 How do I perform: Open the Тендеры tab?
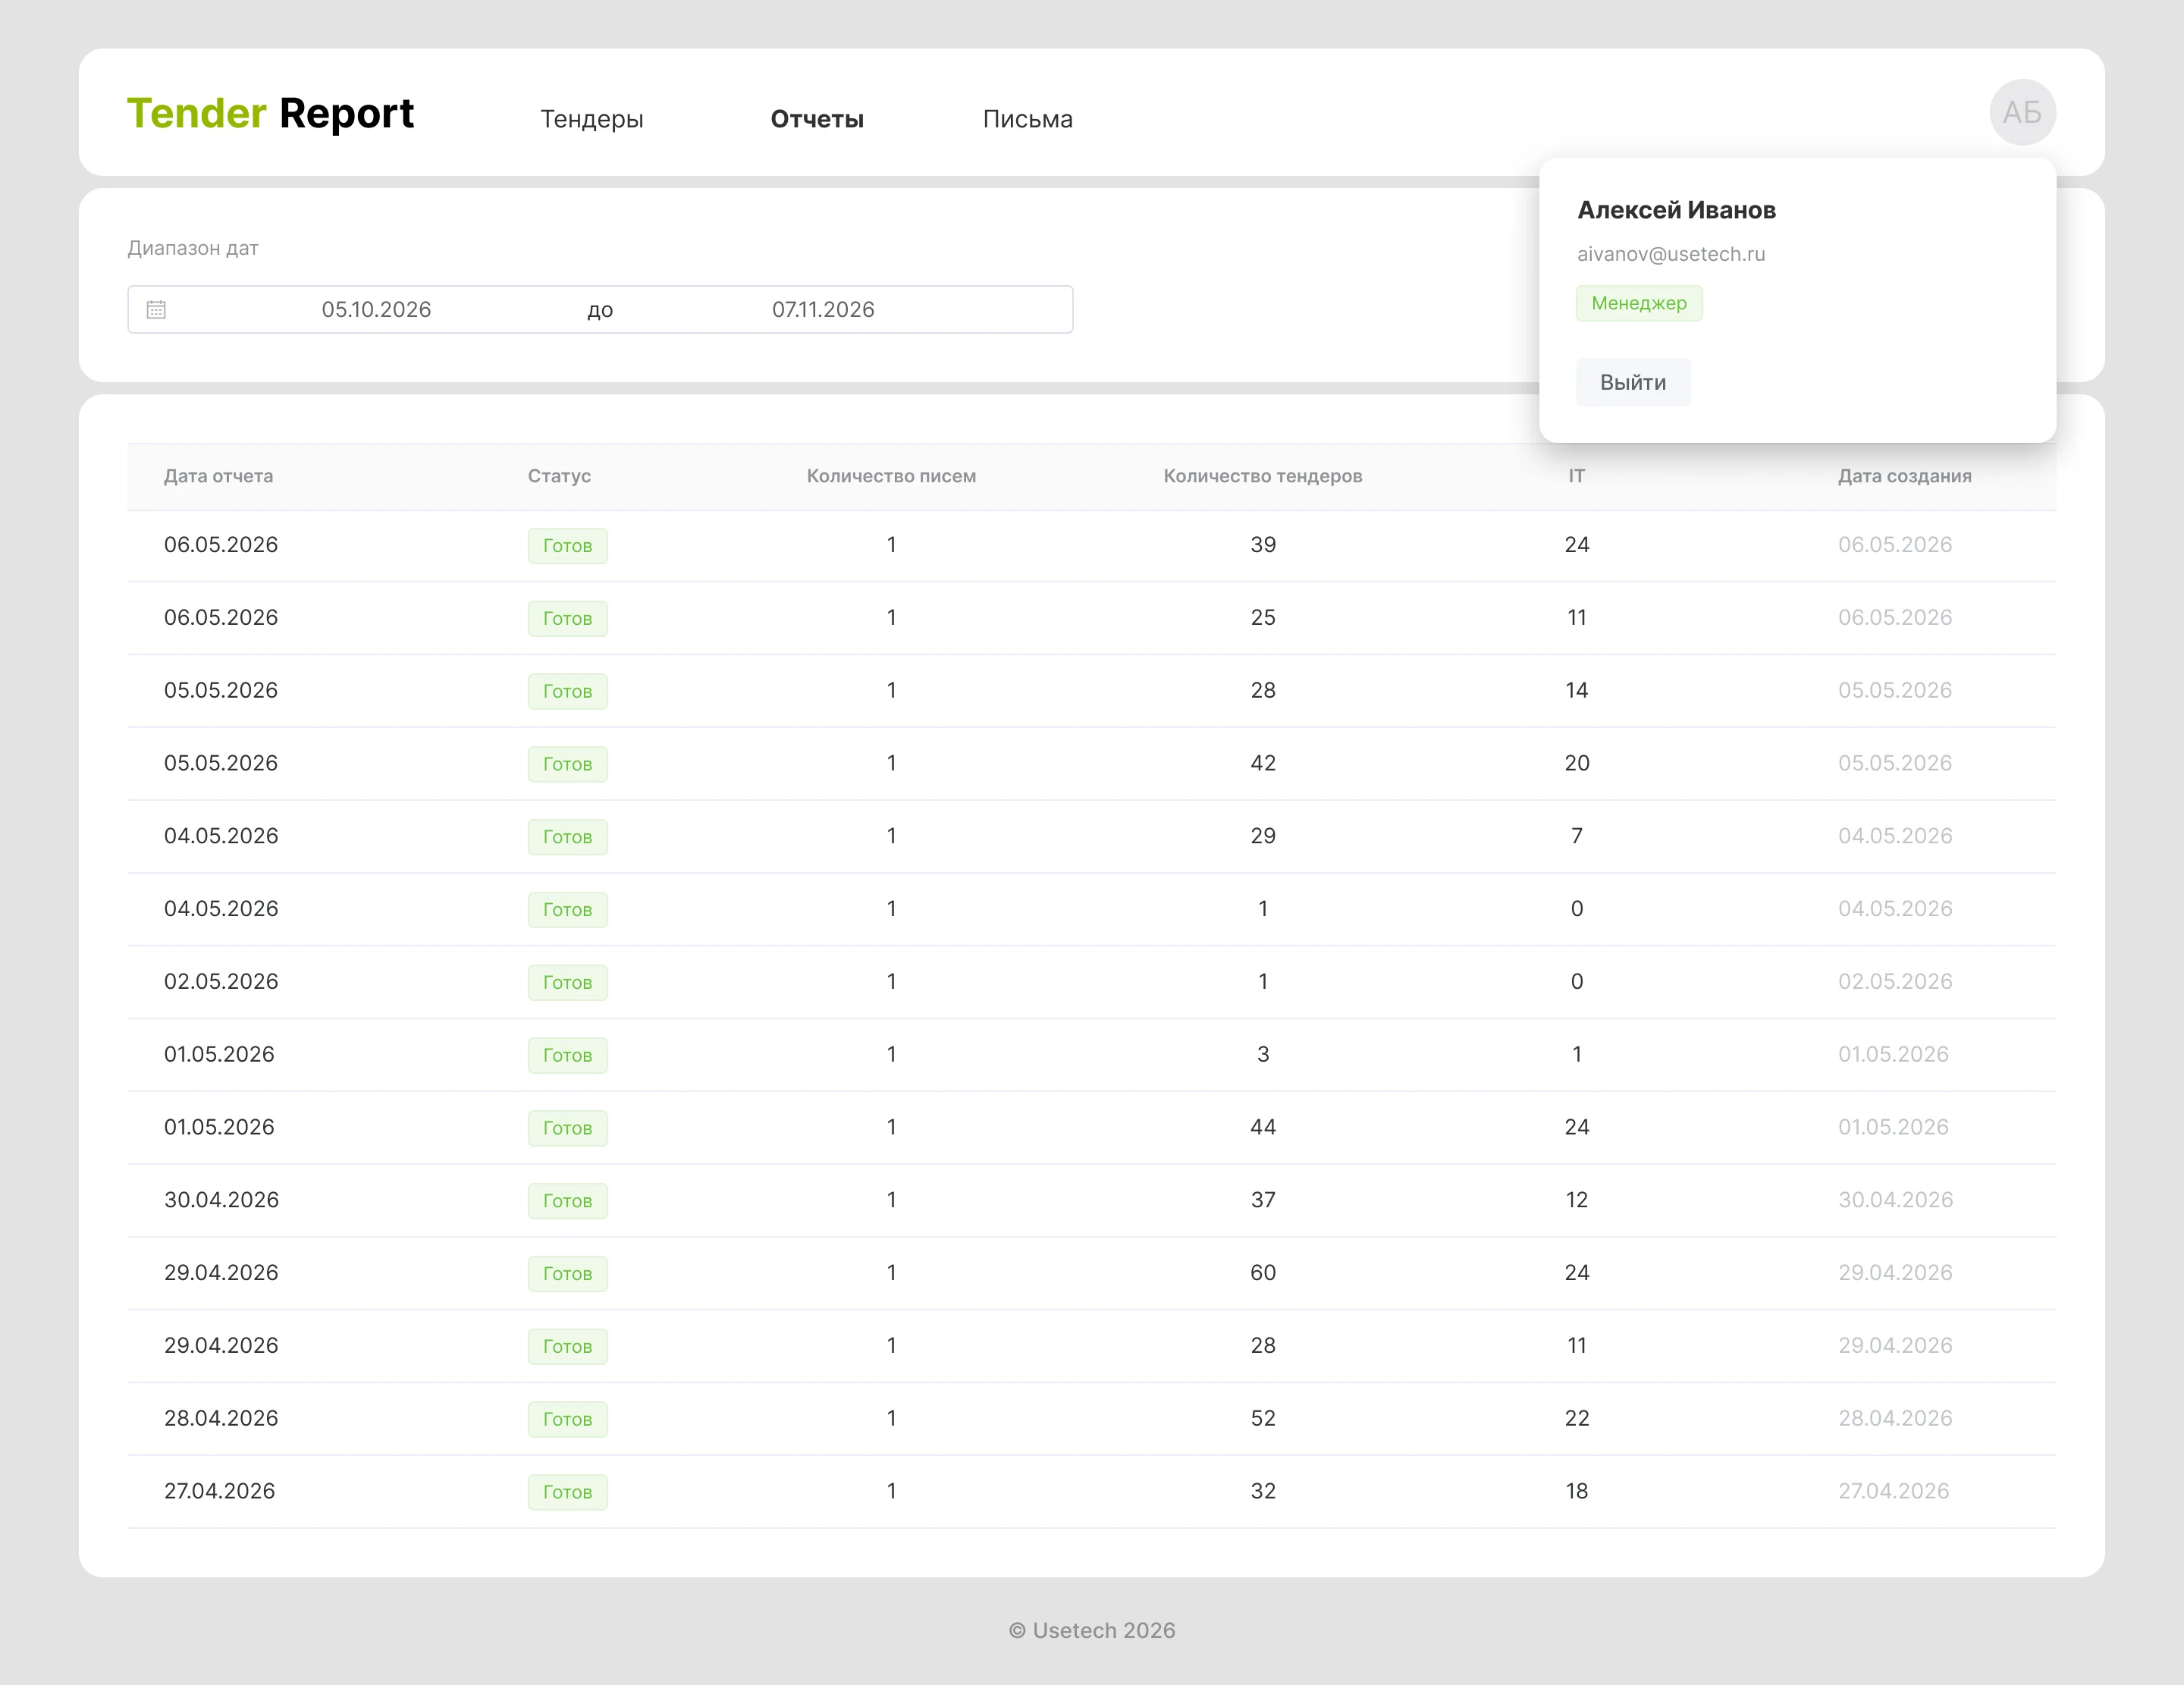592,119
